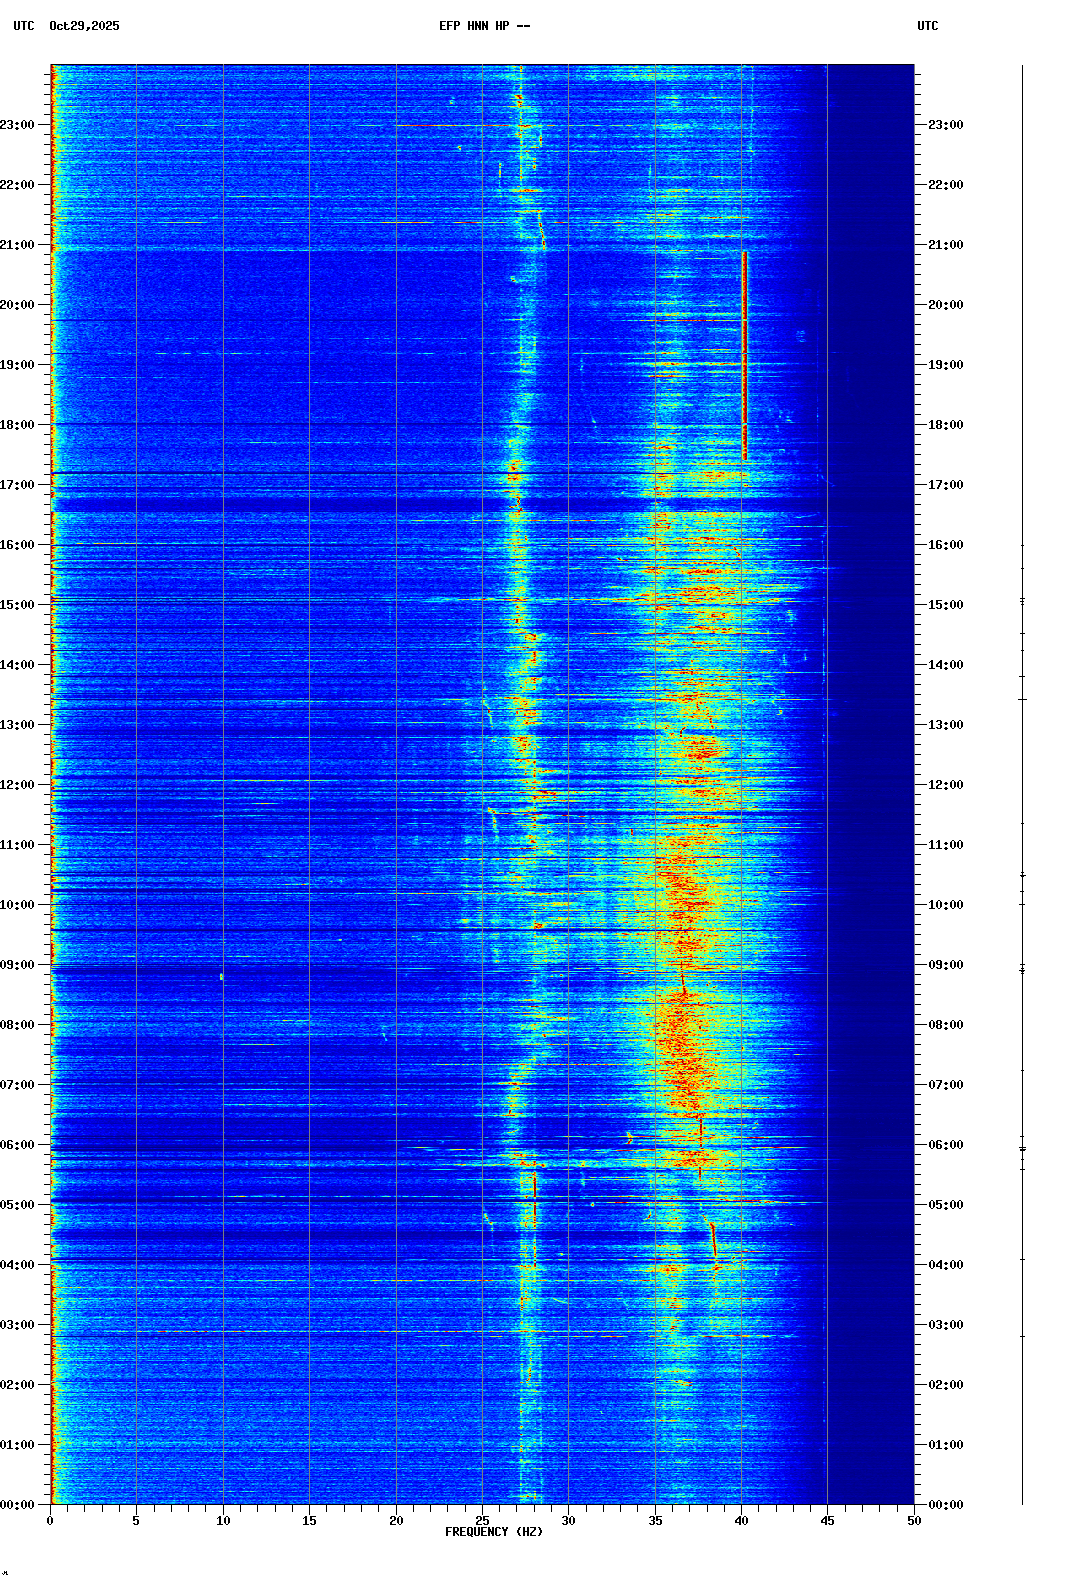The height and width of the screenshot is (1584, 1066).
Task: Click the 50 tick on frequency axis
Action: tap(914, 1521)
